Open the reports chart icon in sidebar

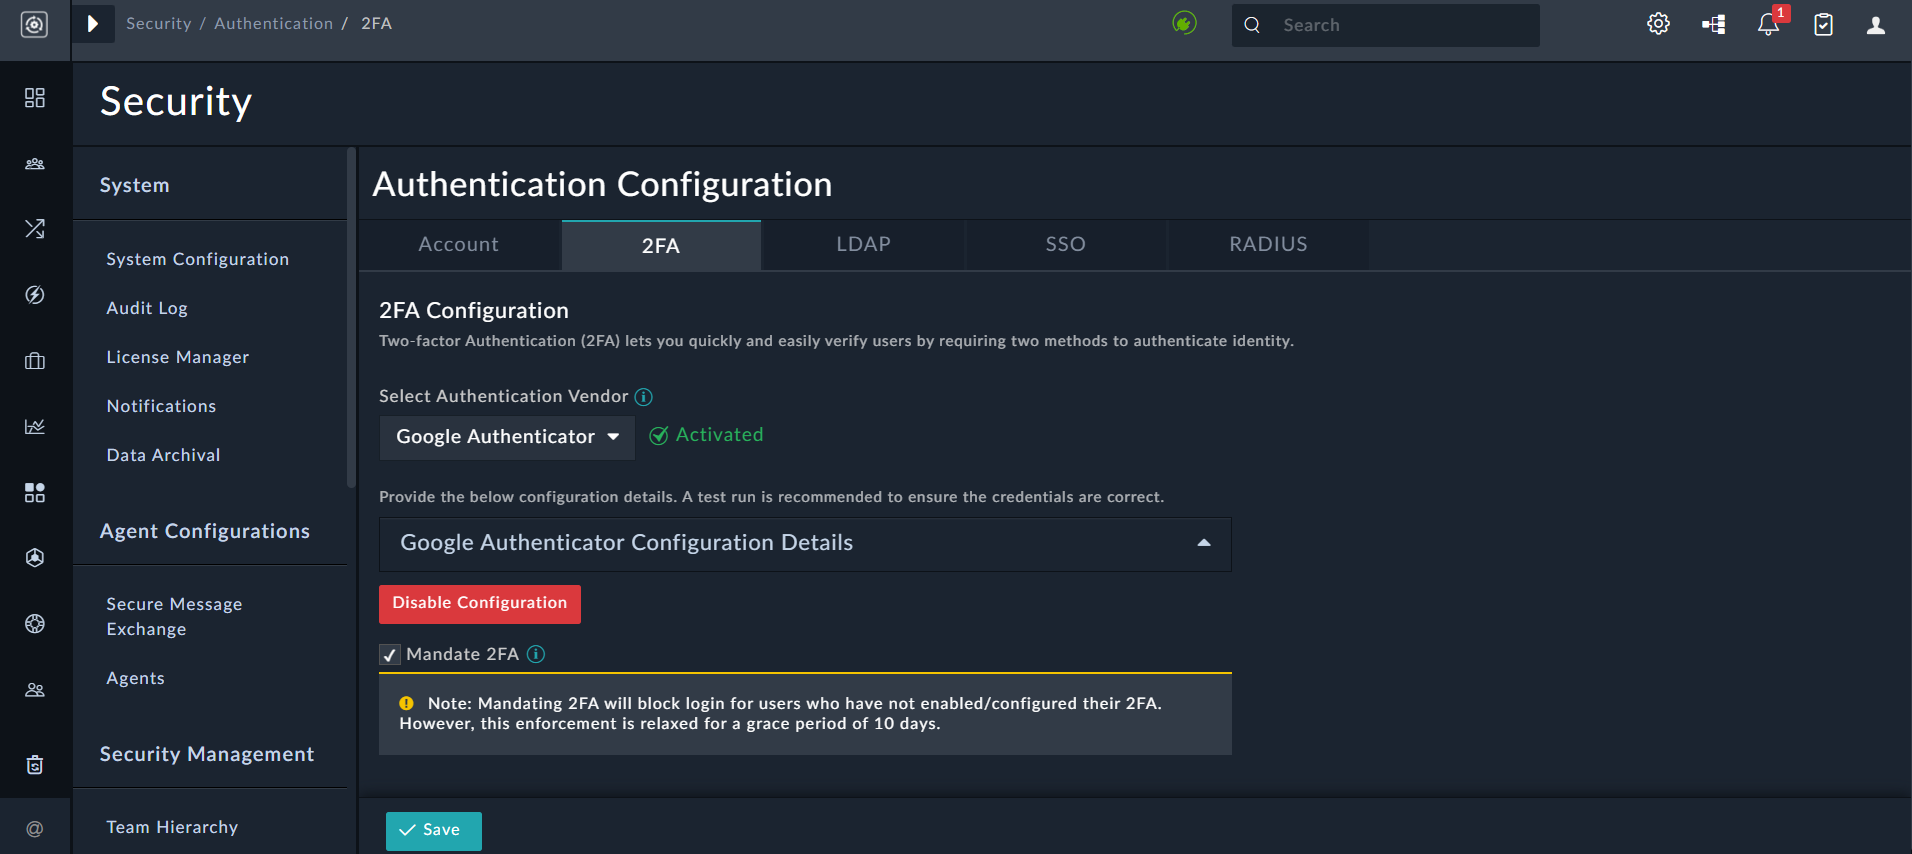(x=35, y=427)
